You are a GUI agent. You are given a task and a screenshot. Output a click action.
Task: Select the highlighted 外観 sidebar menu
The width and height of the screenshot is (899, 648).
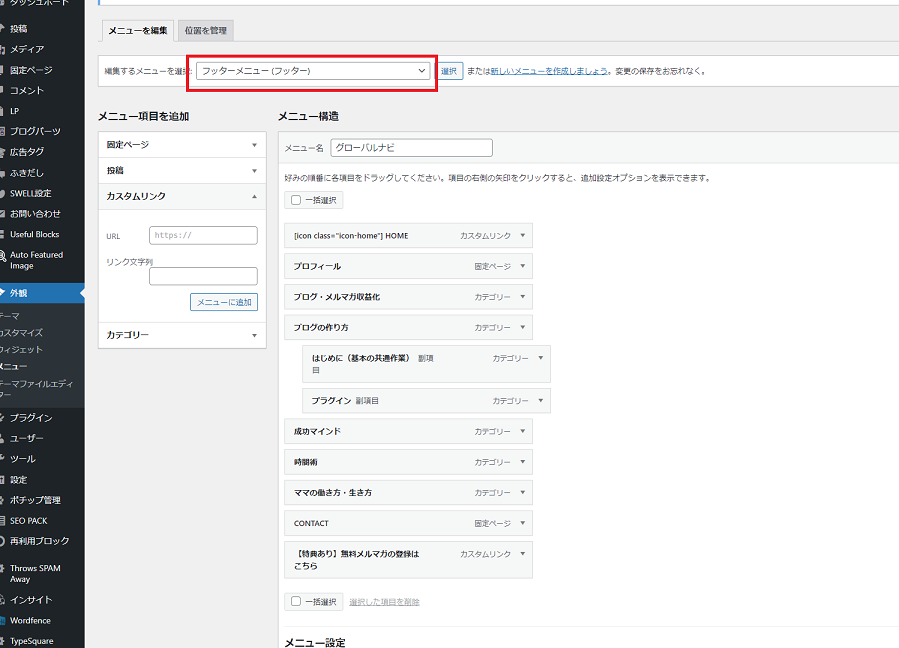(42, 293)
